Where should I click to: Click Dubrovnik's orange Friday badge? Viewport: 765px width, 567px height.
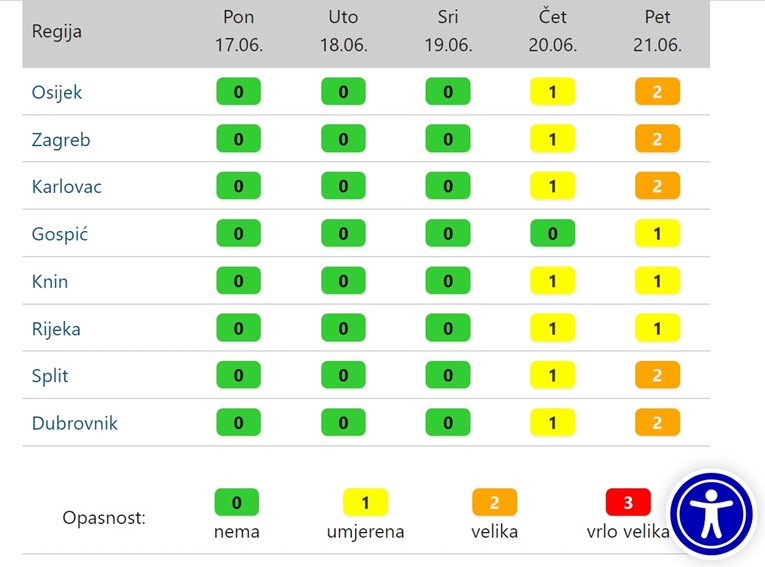[657, 423]
